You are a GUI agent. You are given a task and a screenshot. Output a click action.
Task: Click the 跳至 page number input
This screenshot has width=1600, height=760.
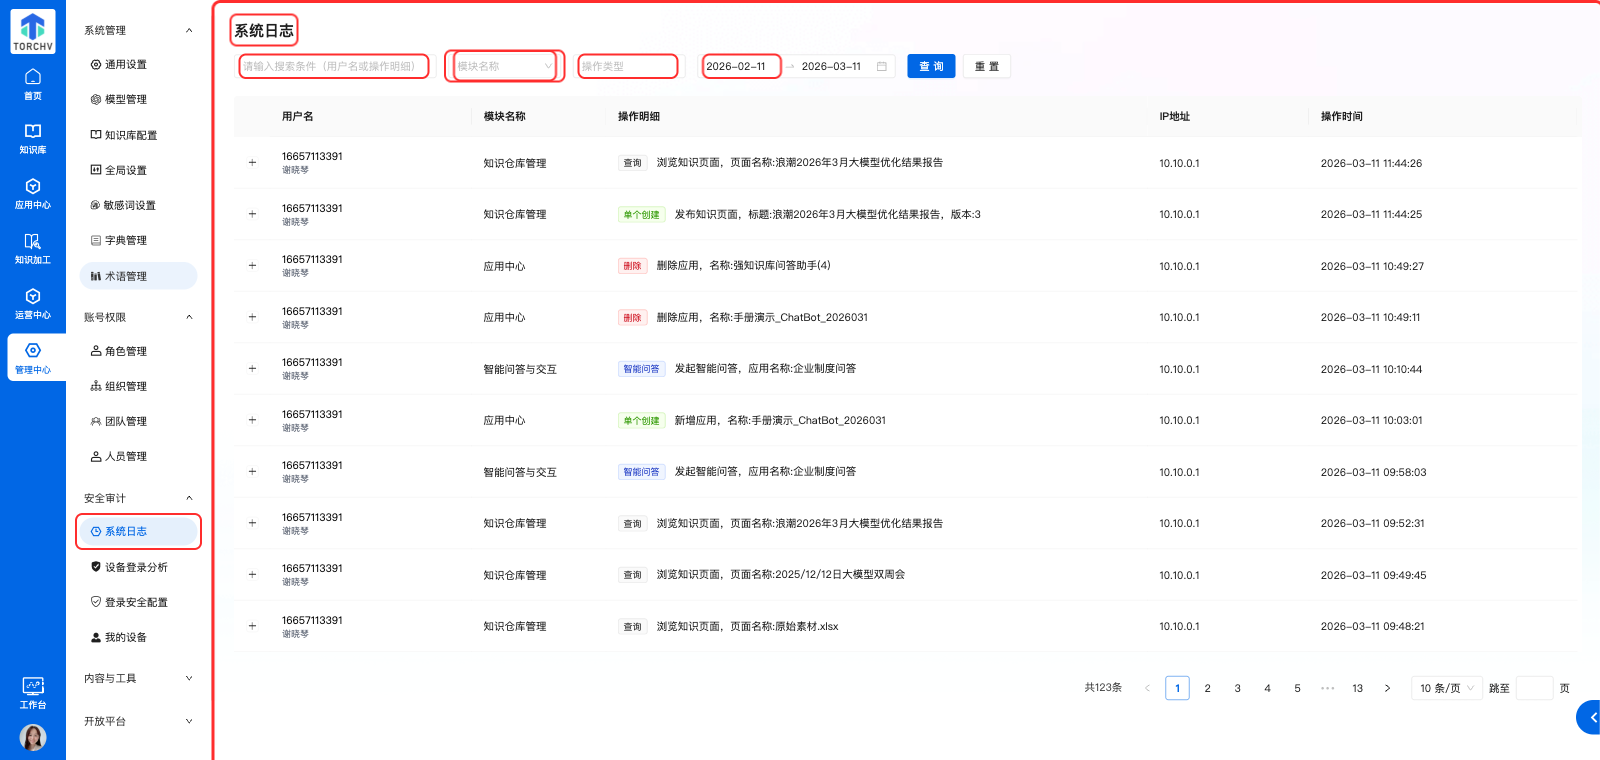coord(1534,688)
